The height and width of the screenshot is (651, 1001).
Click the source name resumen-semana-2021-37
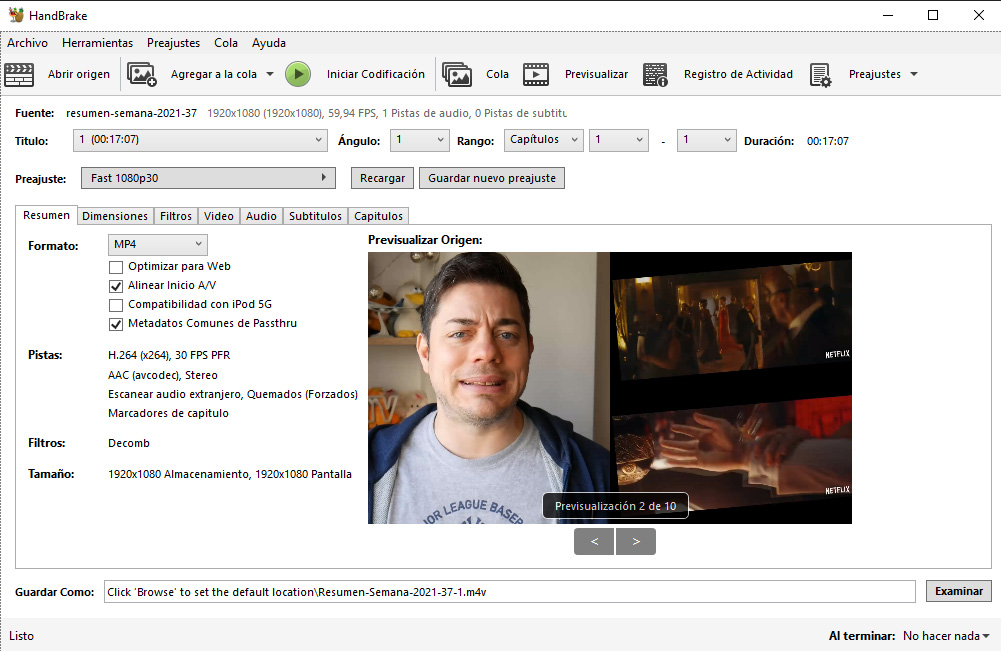pyautogui.click(x=132, y=113)
